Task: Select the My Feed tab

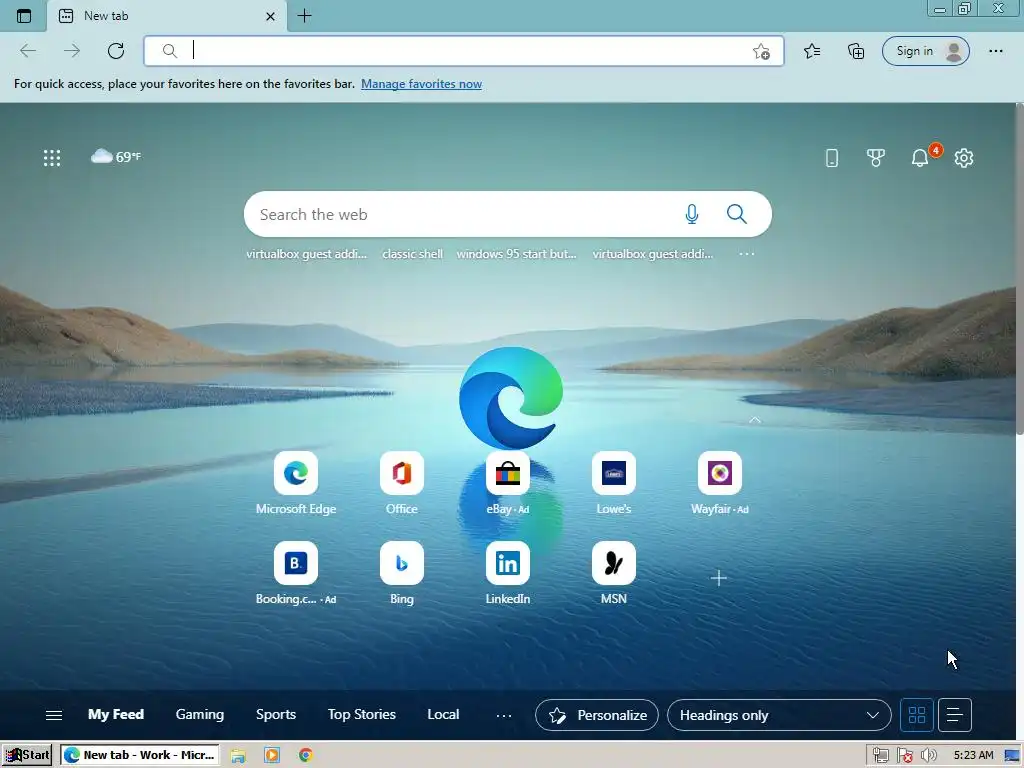Action: coord(116,714)
